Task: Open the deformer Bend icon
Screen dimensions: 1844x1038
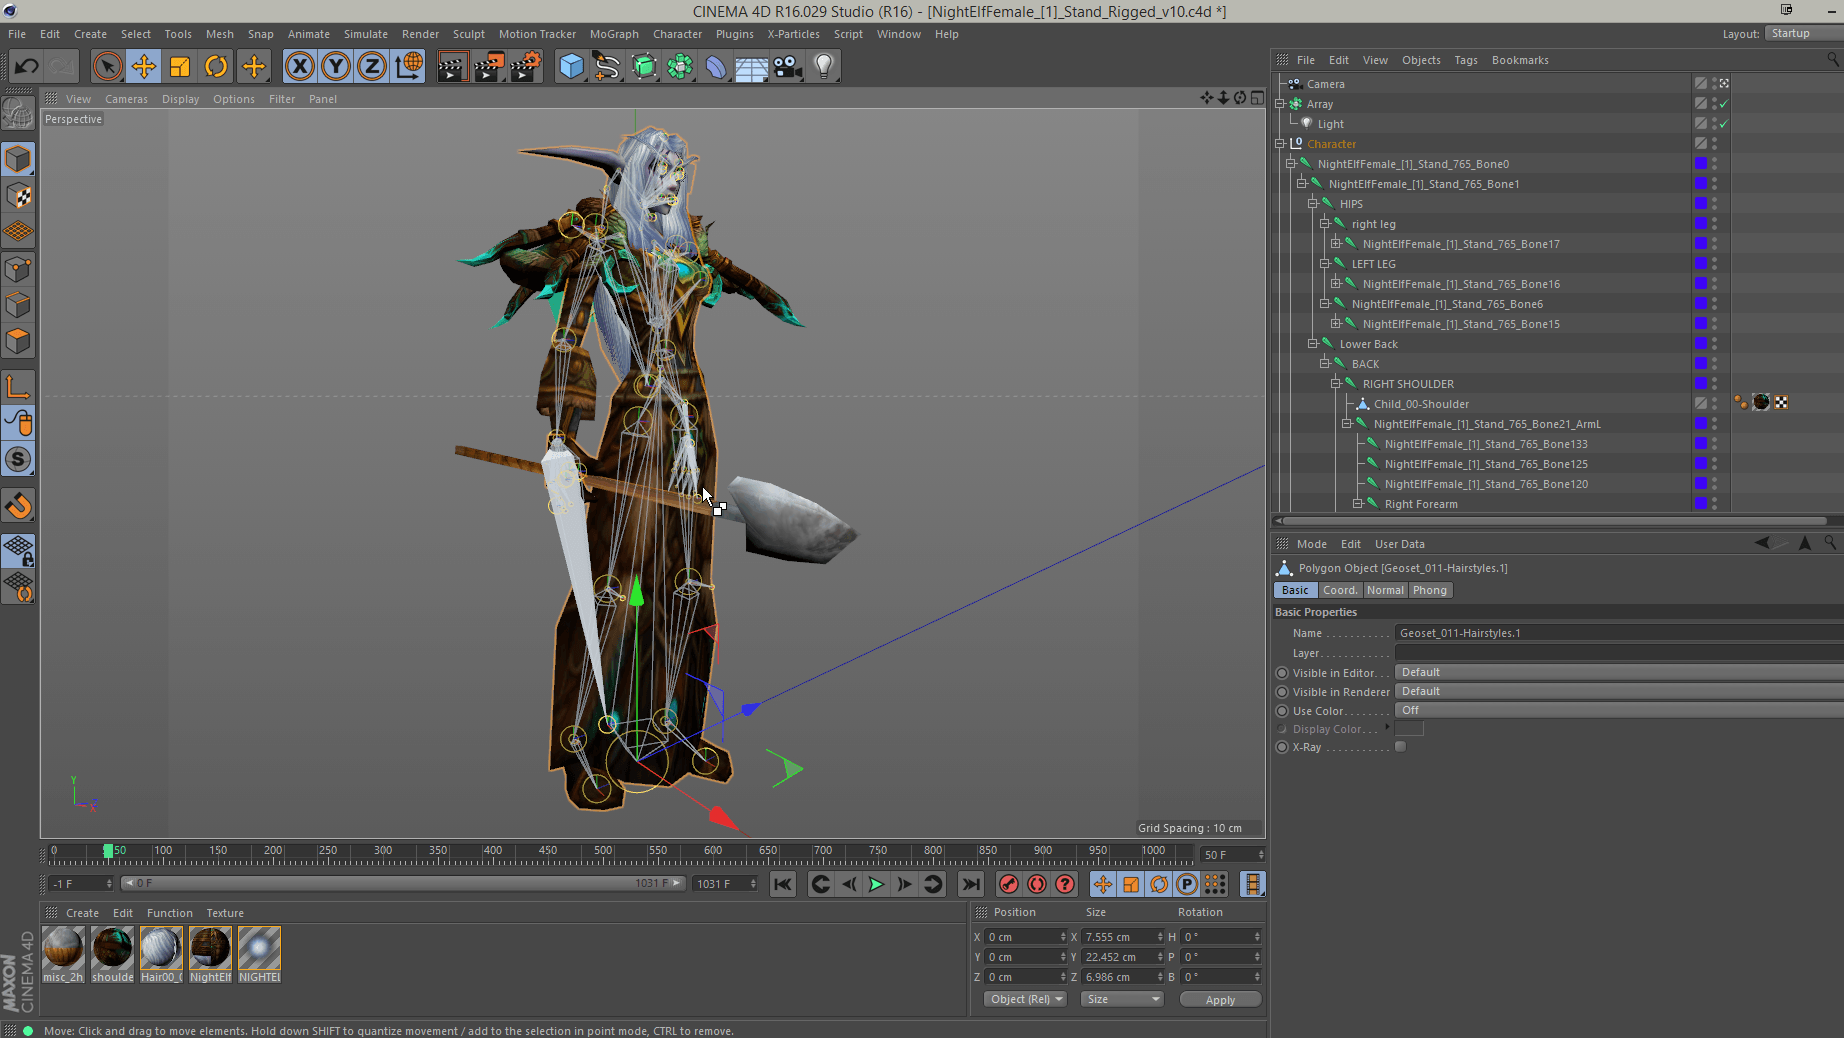Action: pos(716,67)
